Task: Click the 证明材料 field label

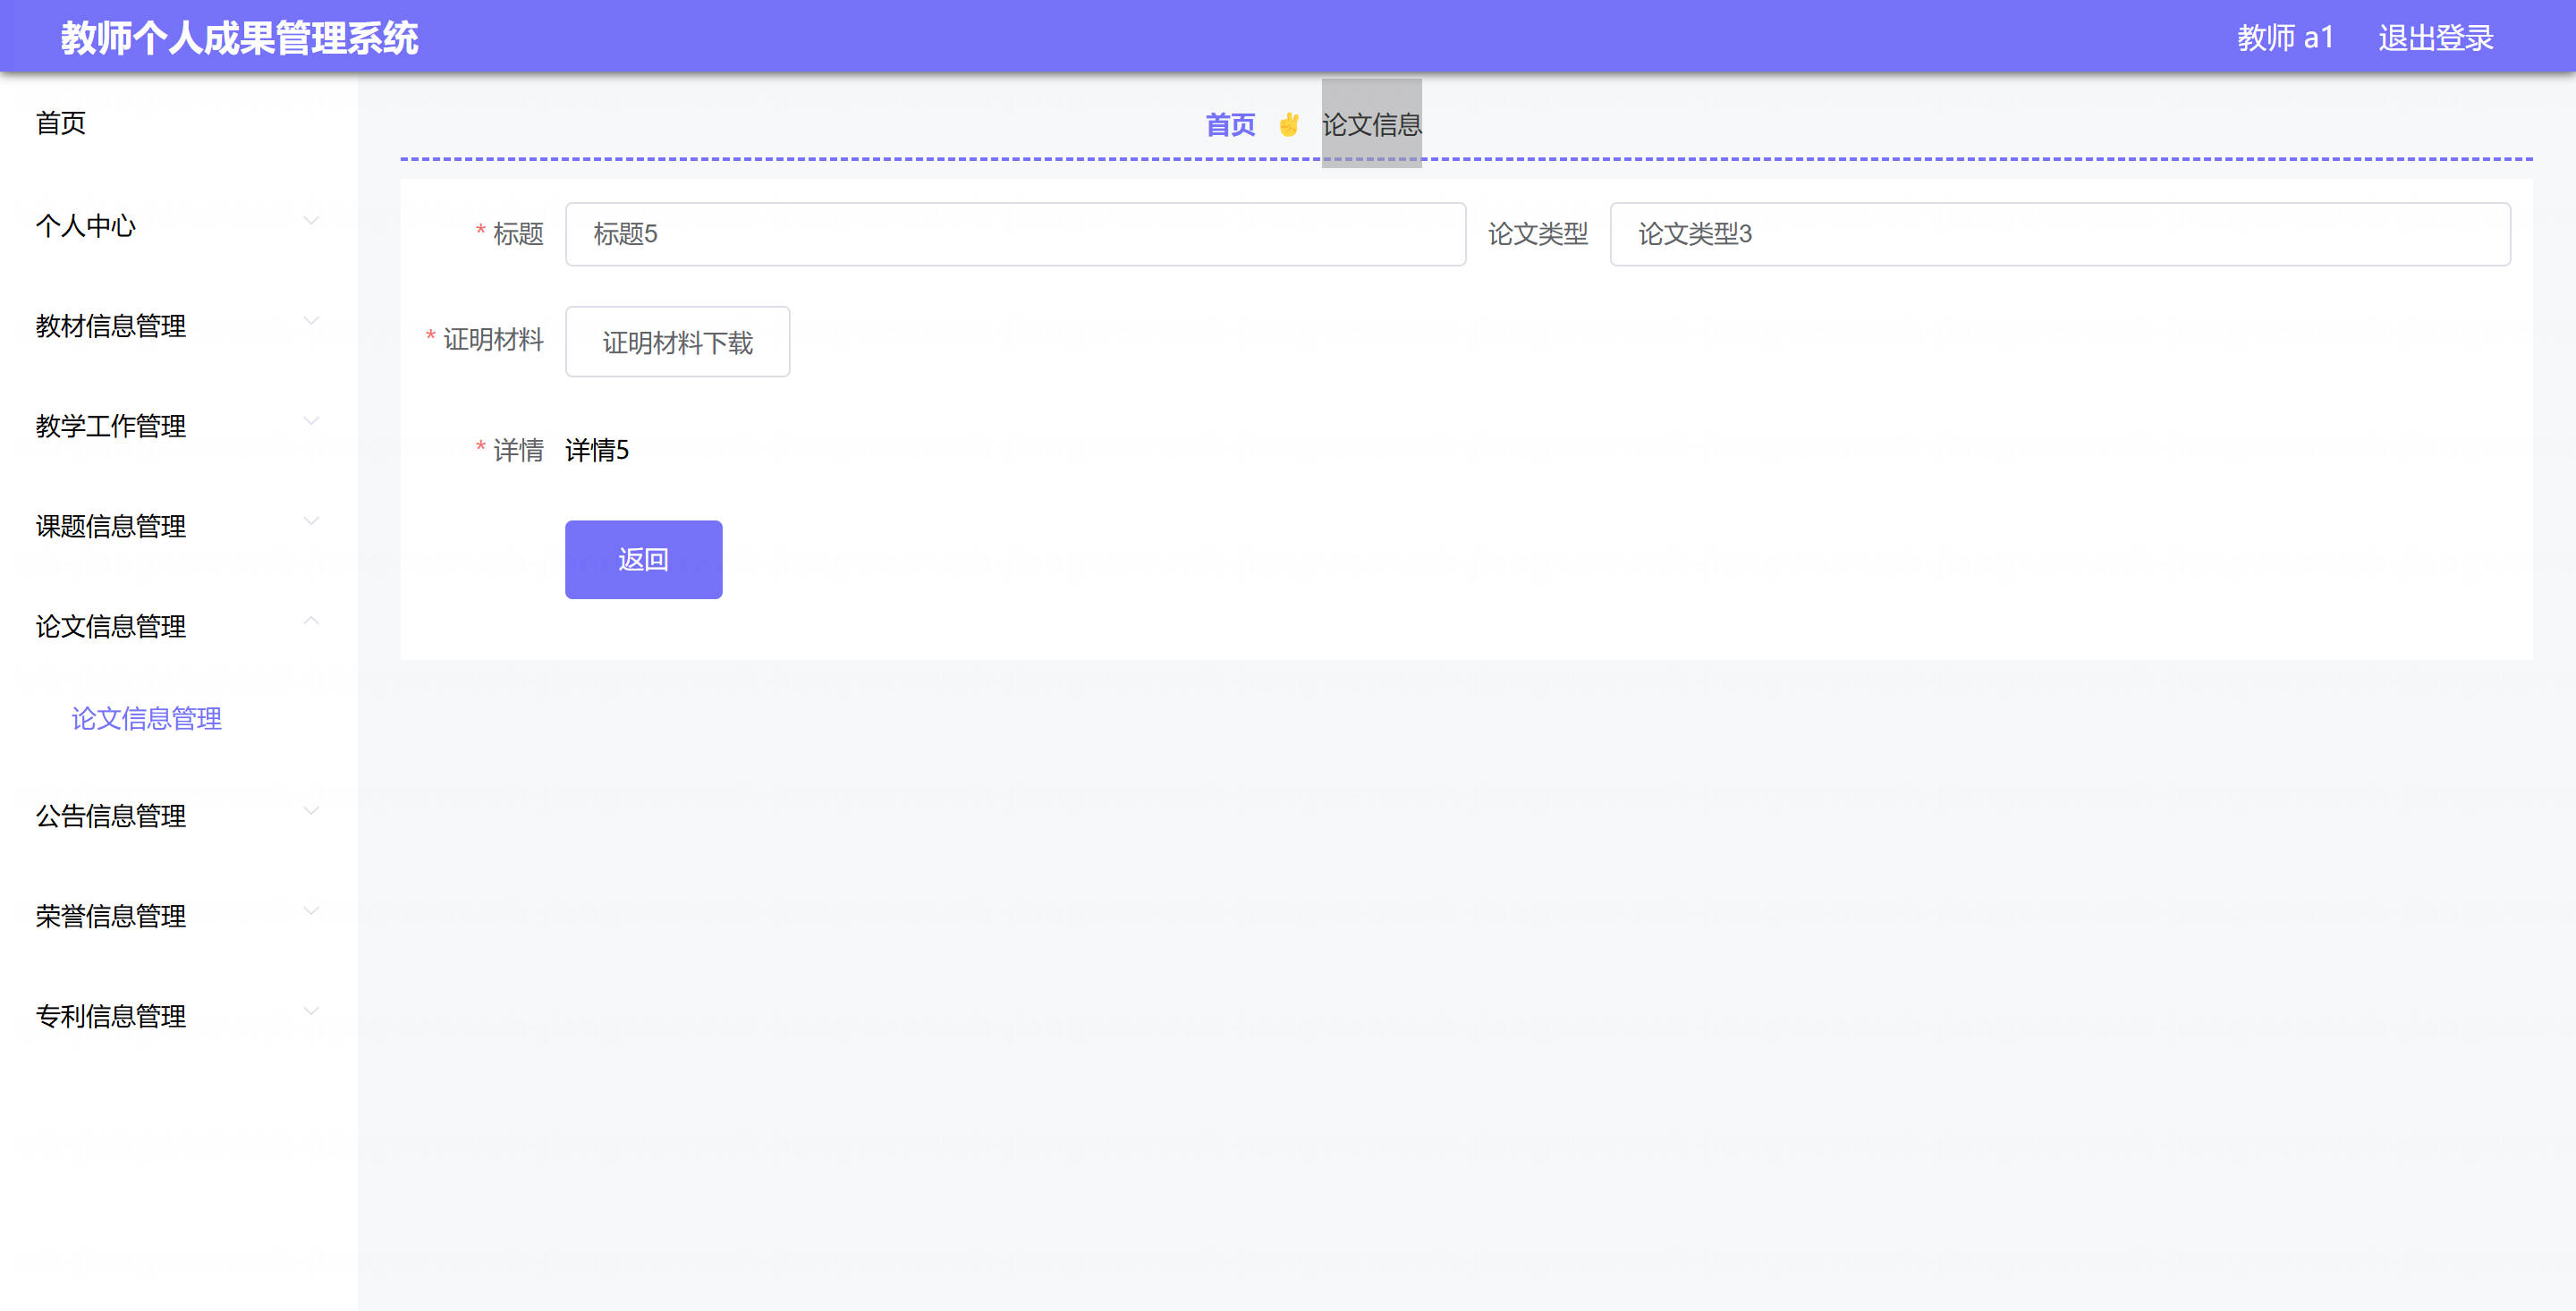Action: 493,340
